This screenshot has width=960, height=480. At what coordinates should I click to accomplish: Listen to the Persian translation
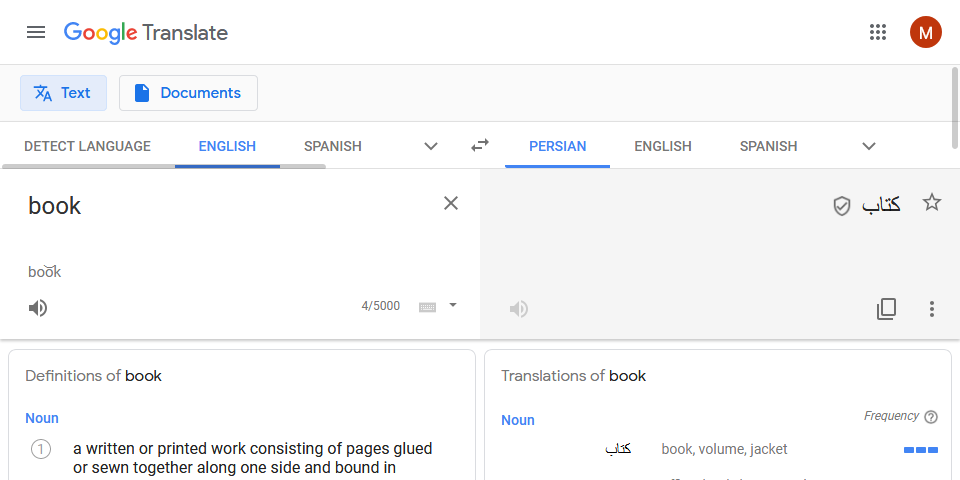pos(519,309)
